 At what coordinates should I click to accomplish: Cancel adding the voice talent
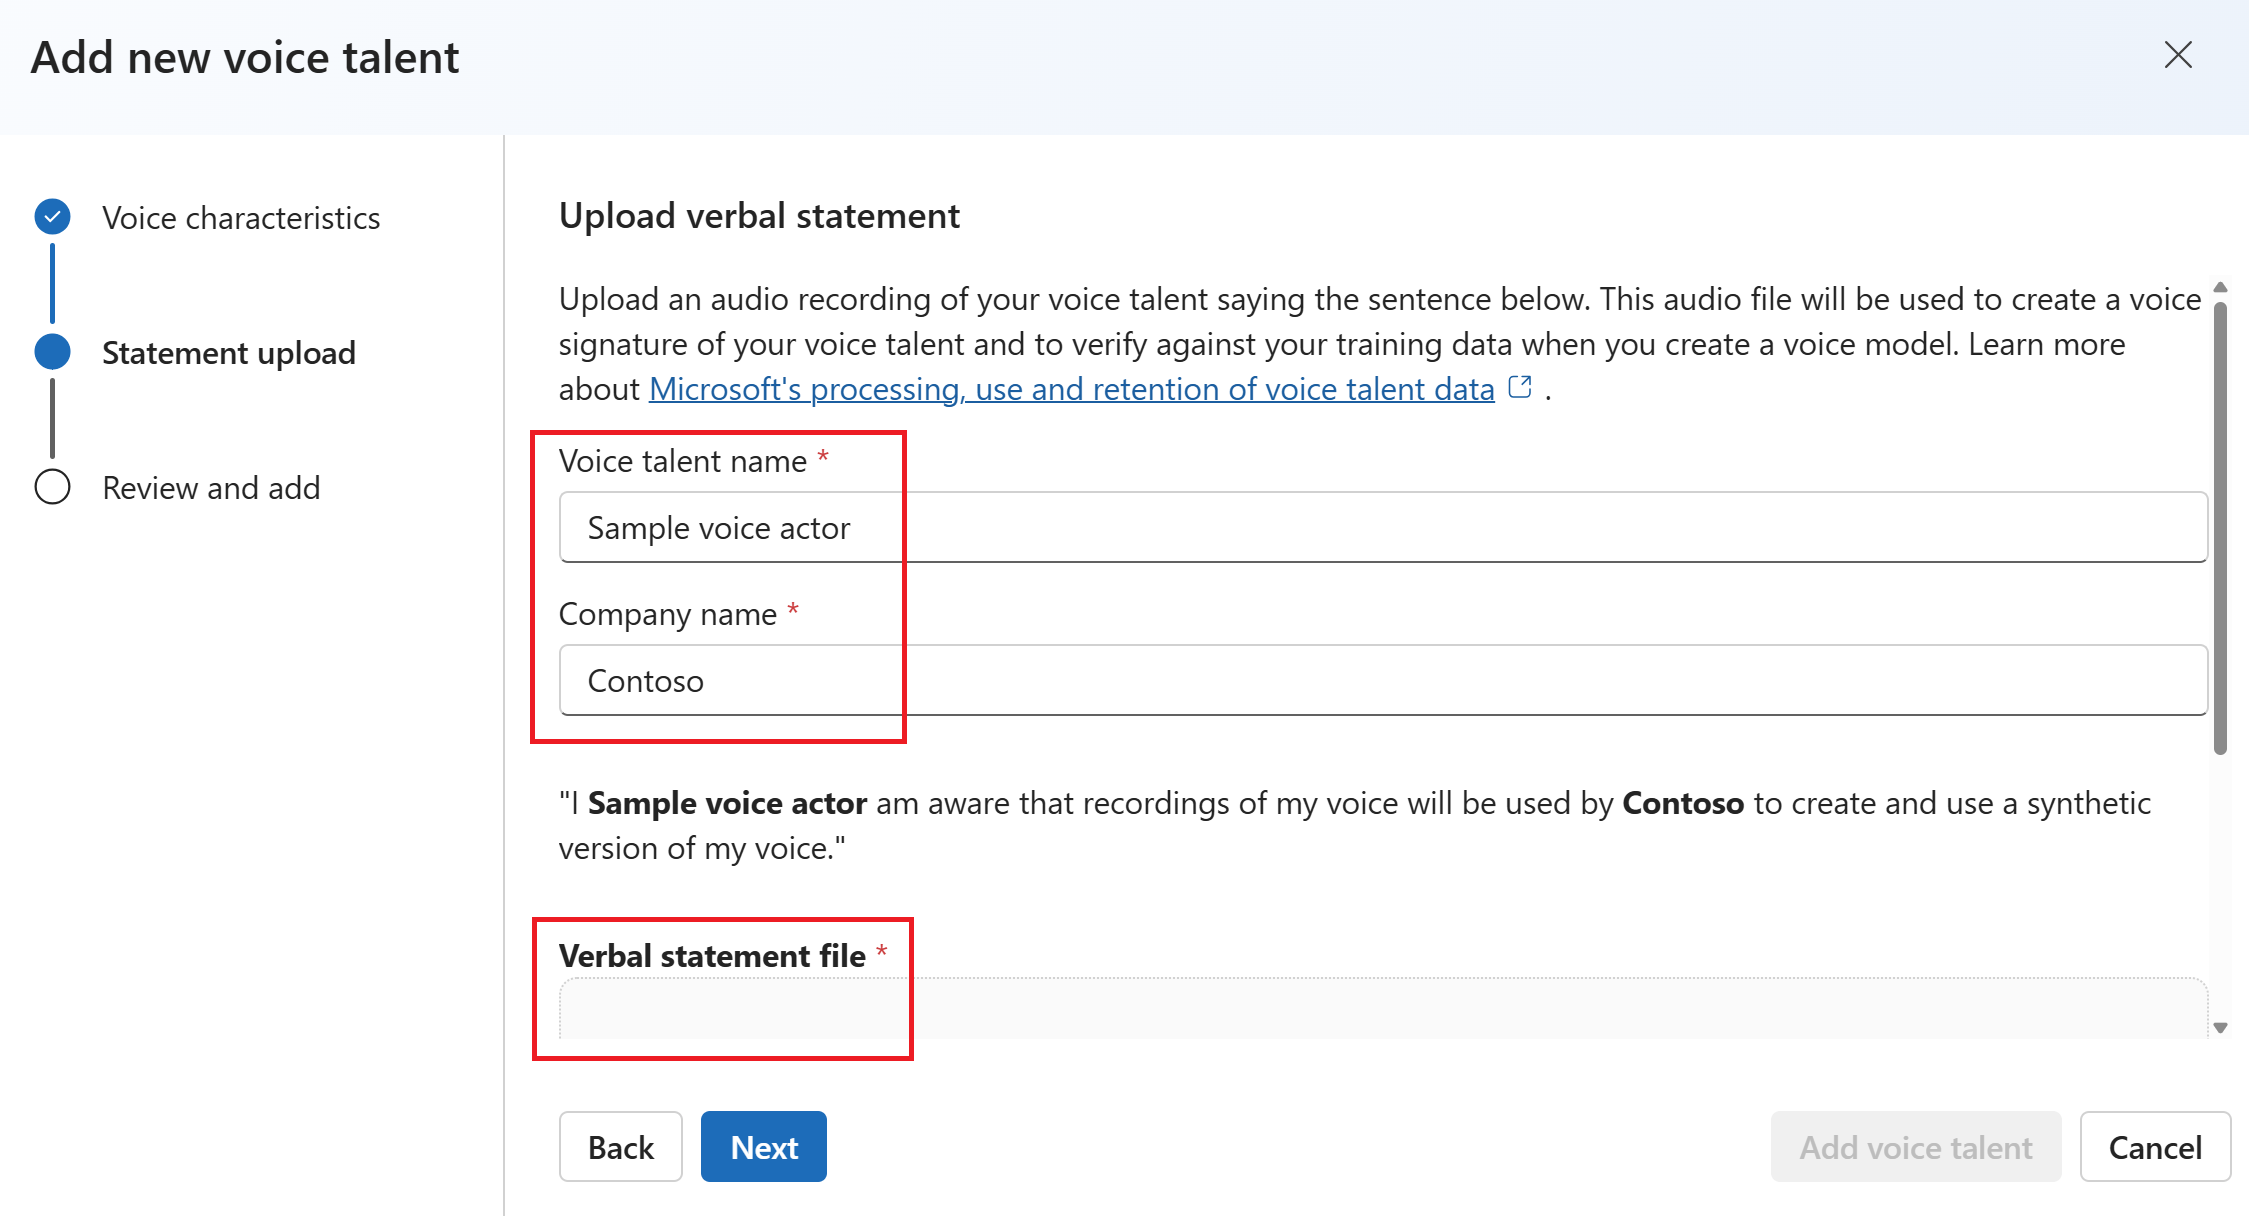pyautogui.click(x=2154, y=1147)
